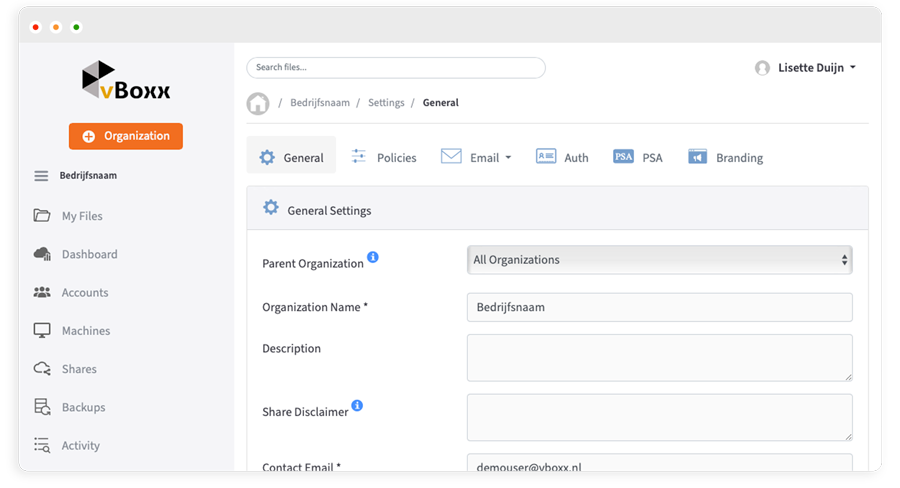Click Parent Organization info icon

[x=373, y=257]
